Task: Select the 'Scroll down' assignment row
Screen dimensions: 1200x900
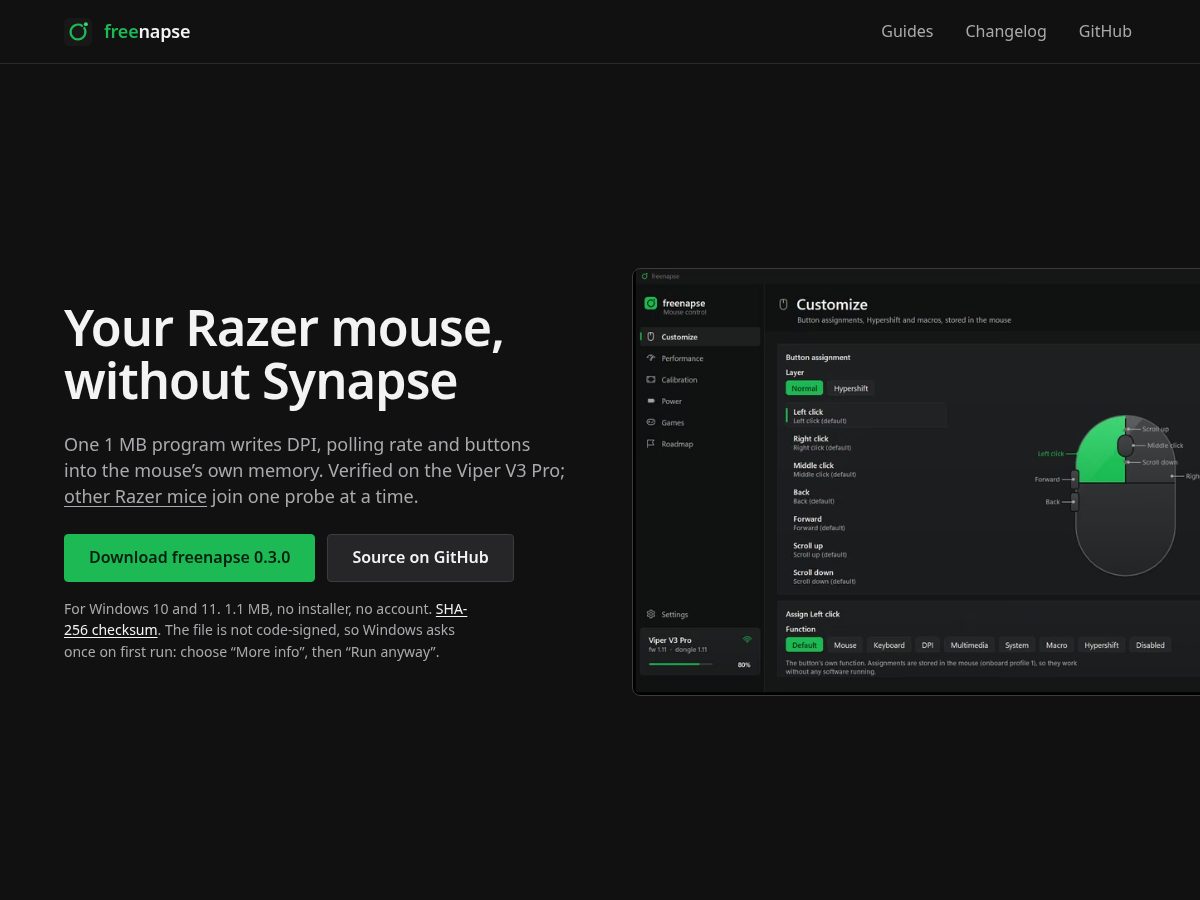Action: [866, 577]
